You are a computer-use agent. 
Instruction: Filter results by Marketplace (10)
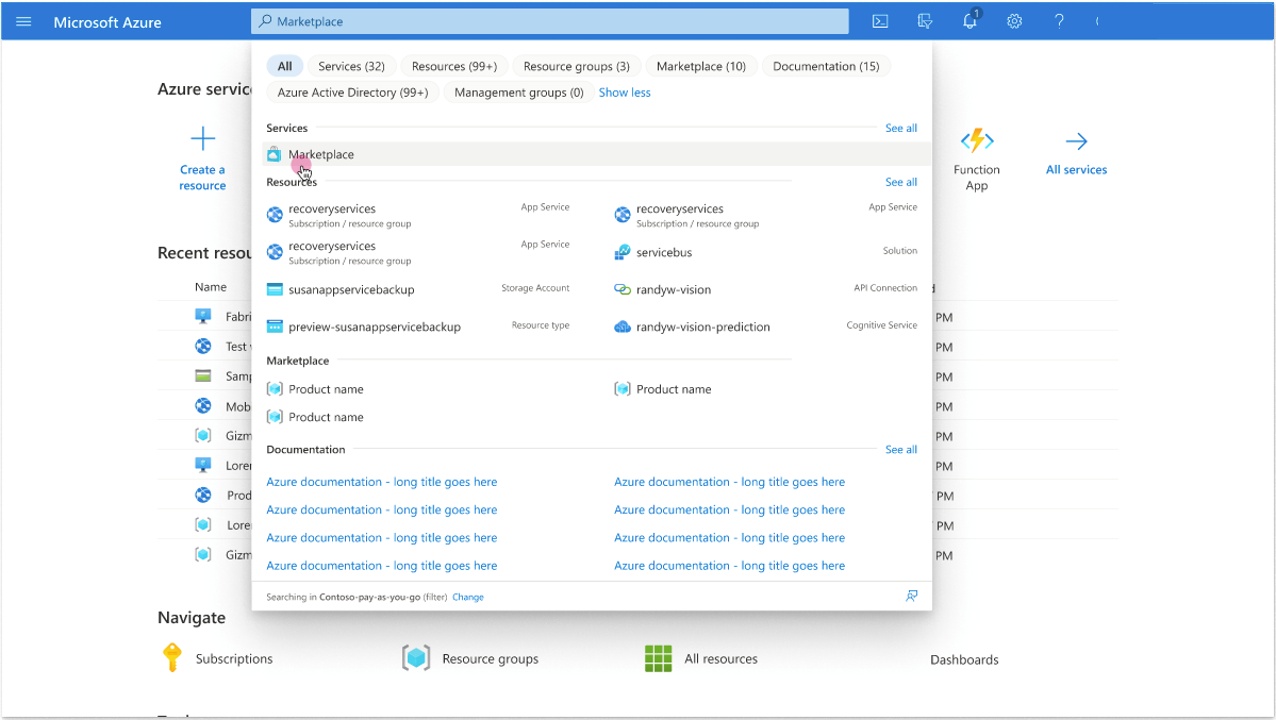[x=701, y=65]
